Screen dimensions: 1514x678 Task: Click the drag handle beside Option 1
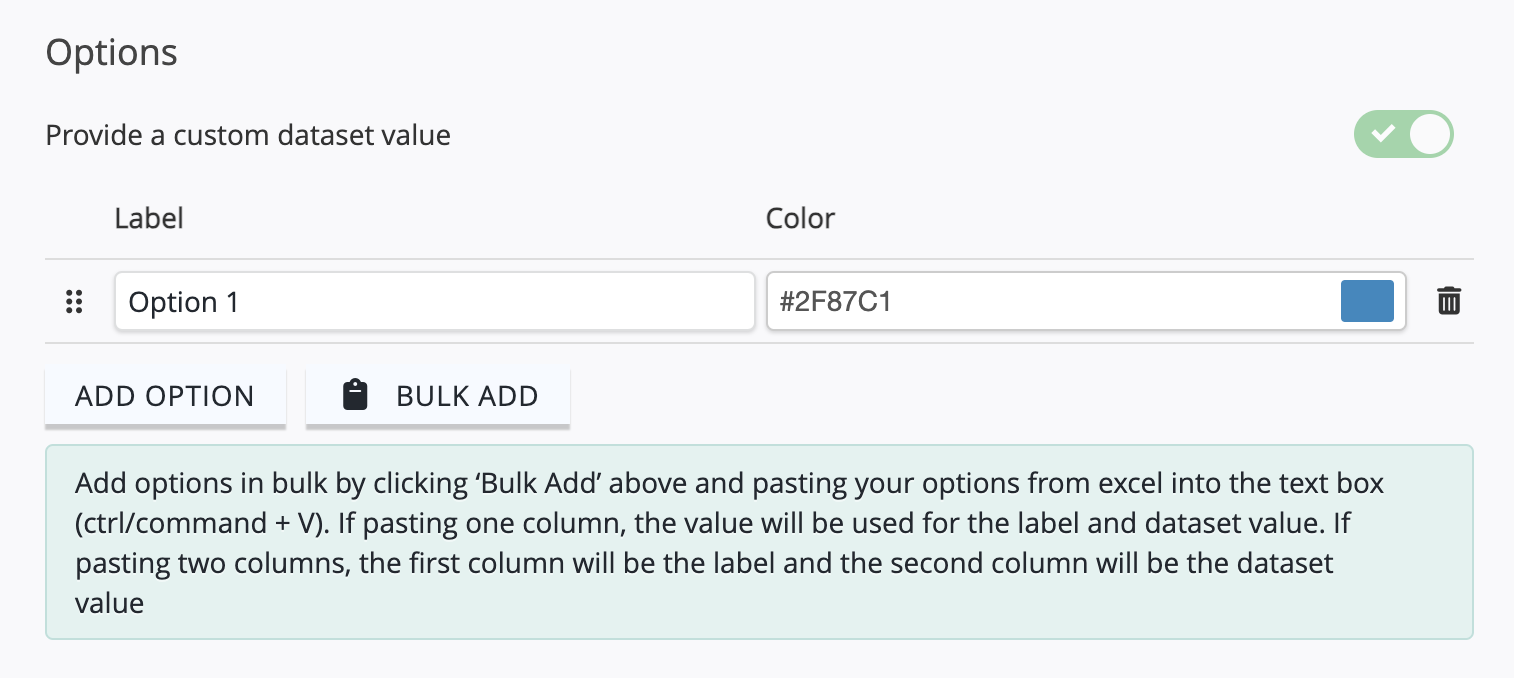[x=73, y=302]
